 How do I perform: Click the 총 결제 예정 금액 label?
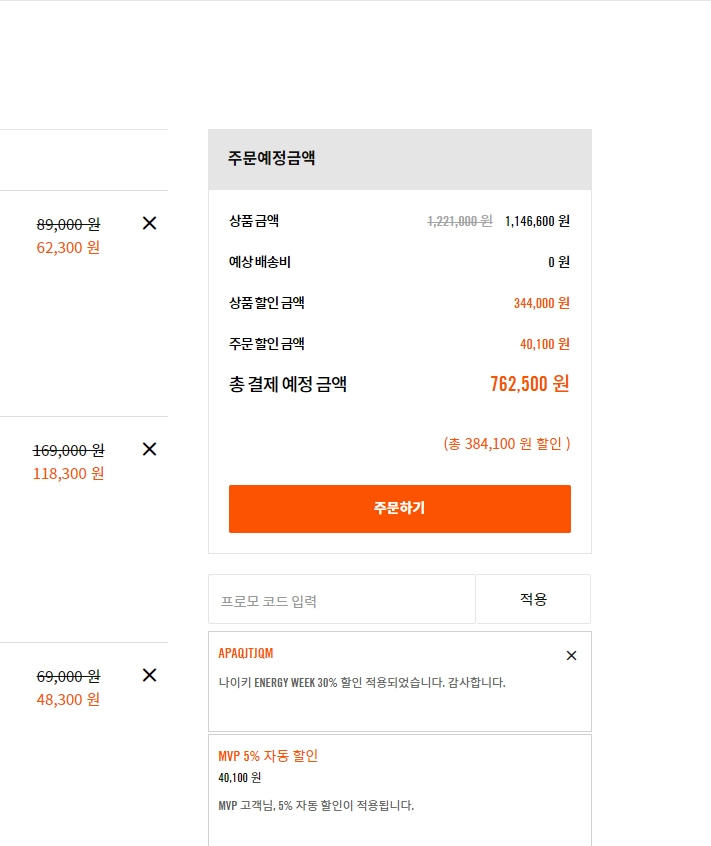(x=288, y=384)
